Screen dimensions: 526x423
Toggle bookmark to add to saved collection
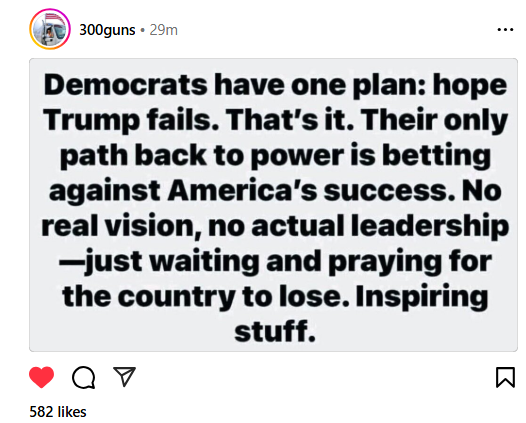(x=505, y=377)
